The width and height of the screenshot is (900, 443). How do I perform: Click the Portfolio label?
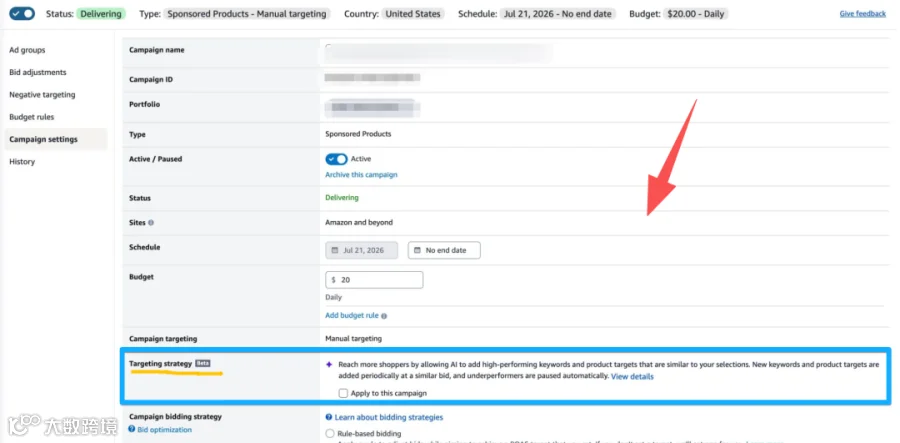pos(145,105)
